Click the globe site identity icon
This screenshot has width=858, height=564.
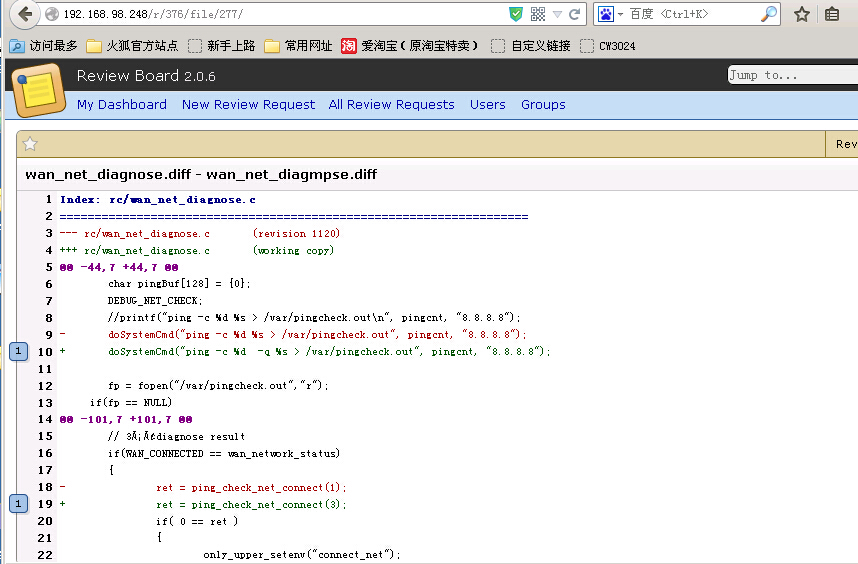(x=52, y=14)
